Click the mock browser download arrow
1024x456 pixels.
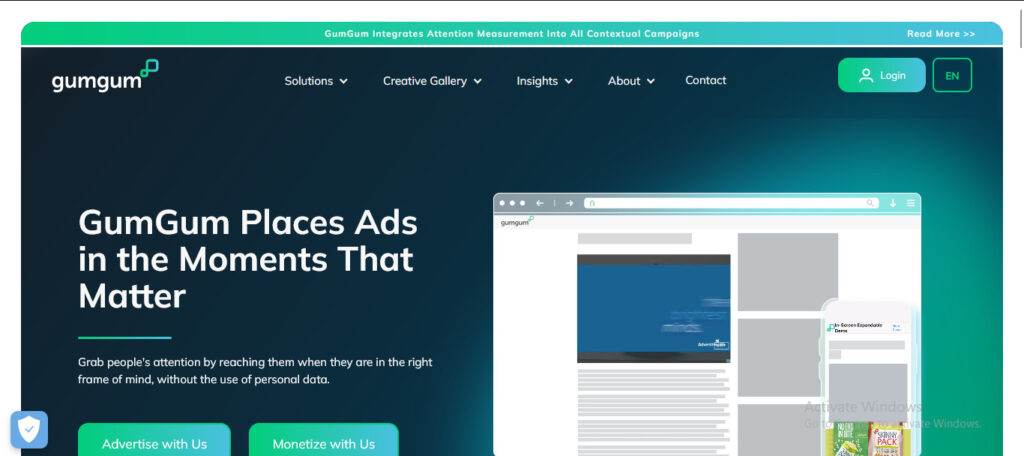[893, 203]
